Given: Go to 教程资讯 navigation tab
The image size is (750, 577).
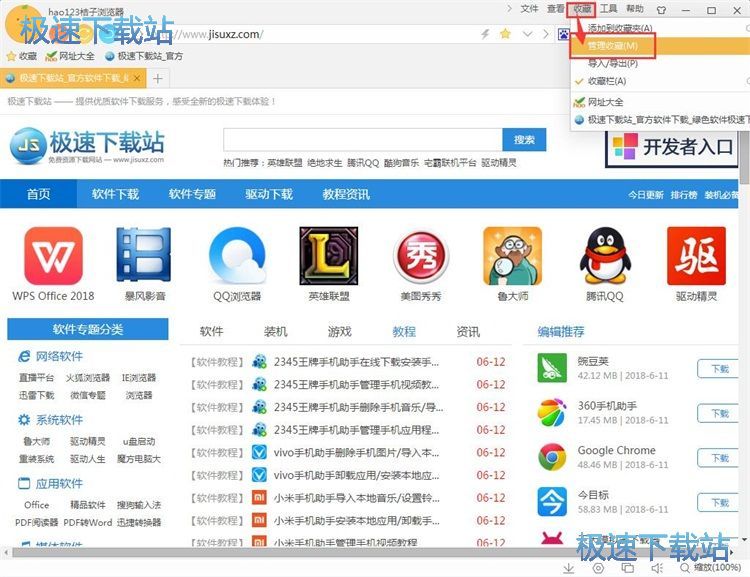Looking at the screenshot, I should coord(346,194).
